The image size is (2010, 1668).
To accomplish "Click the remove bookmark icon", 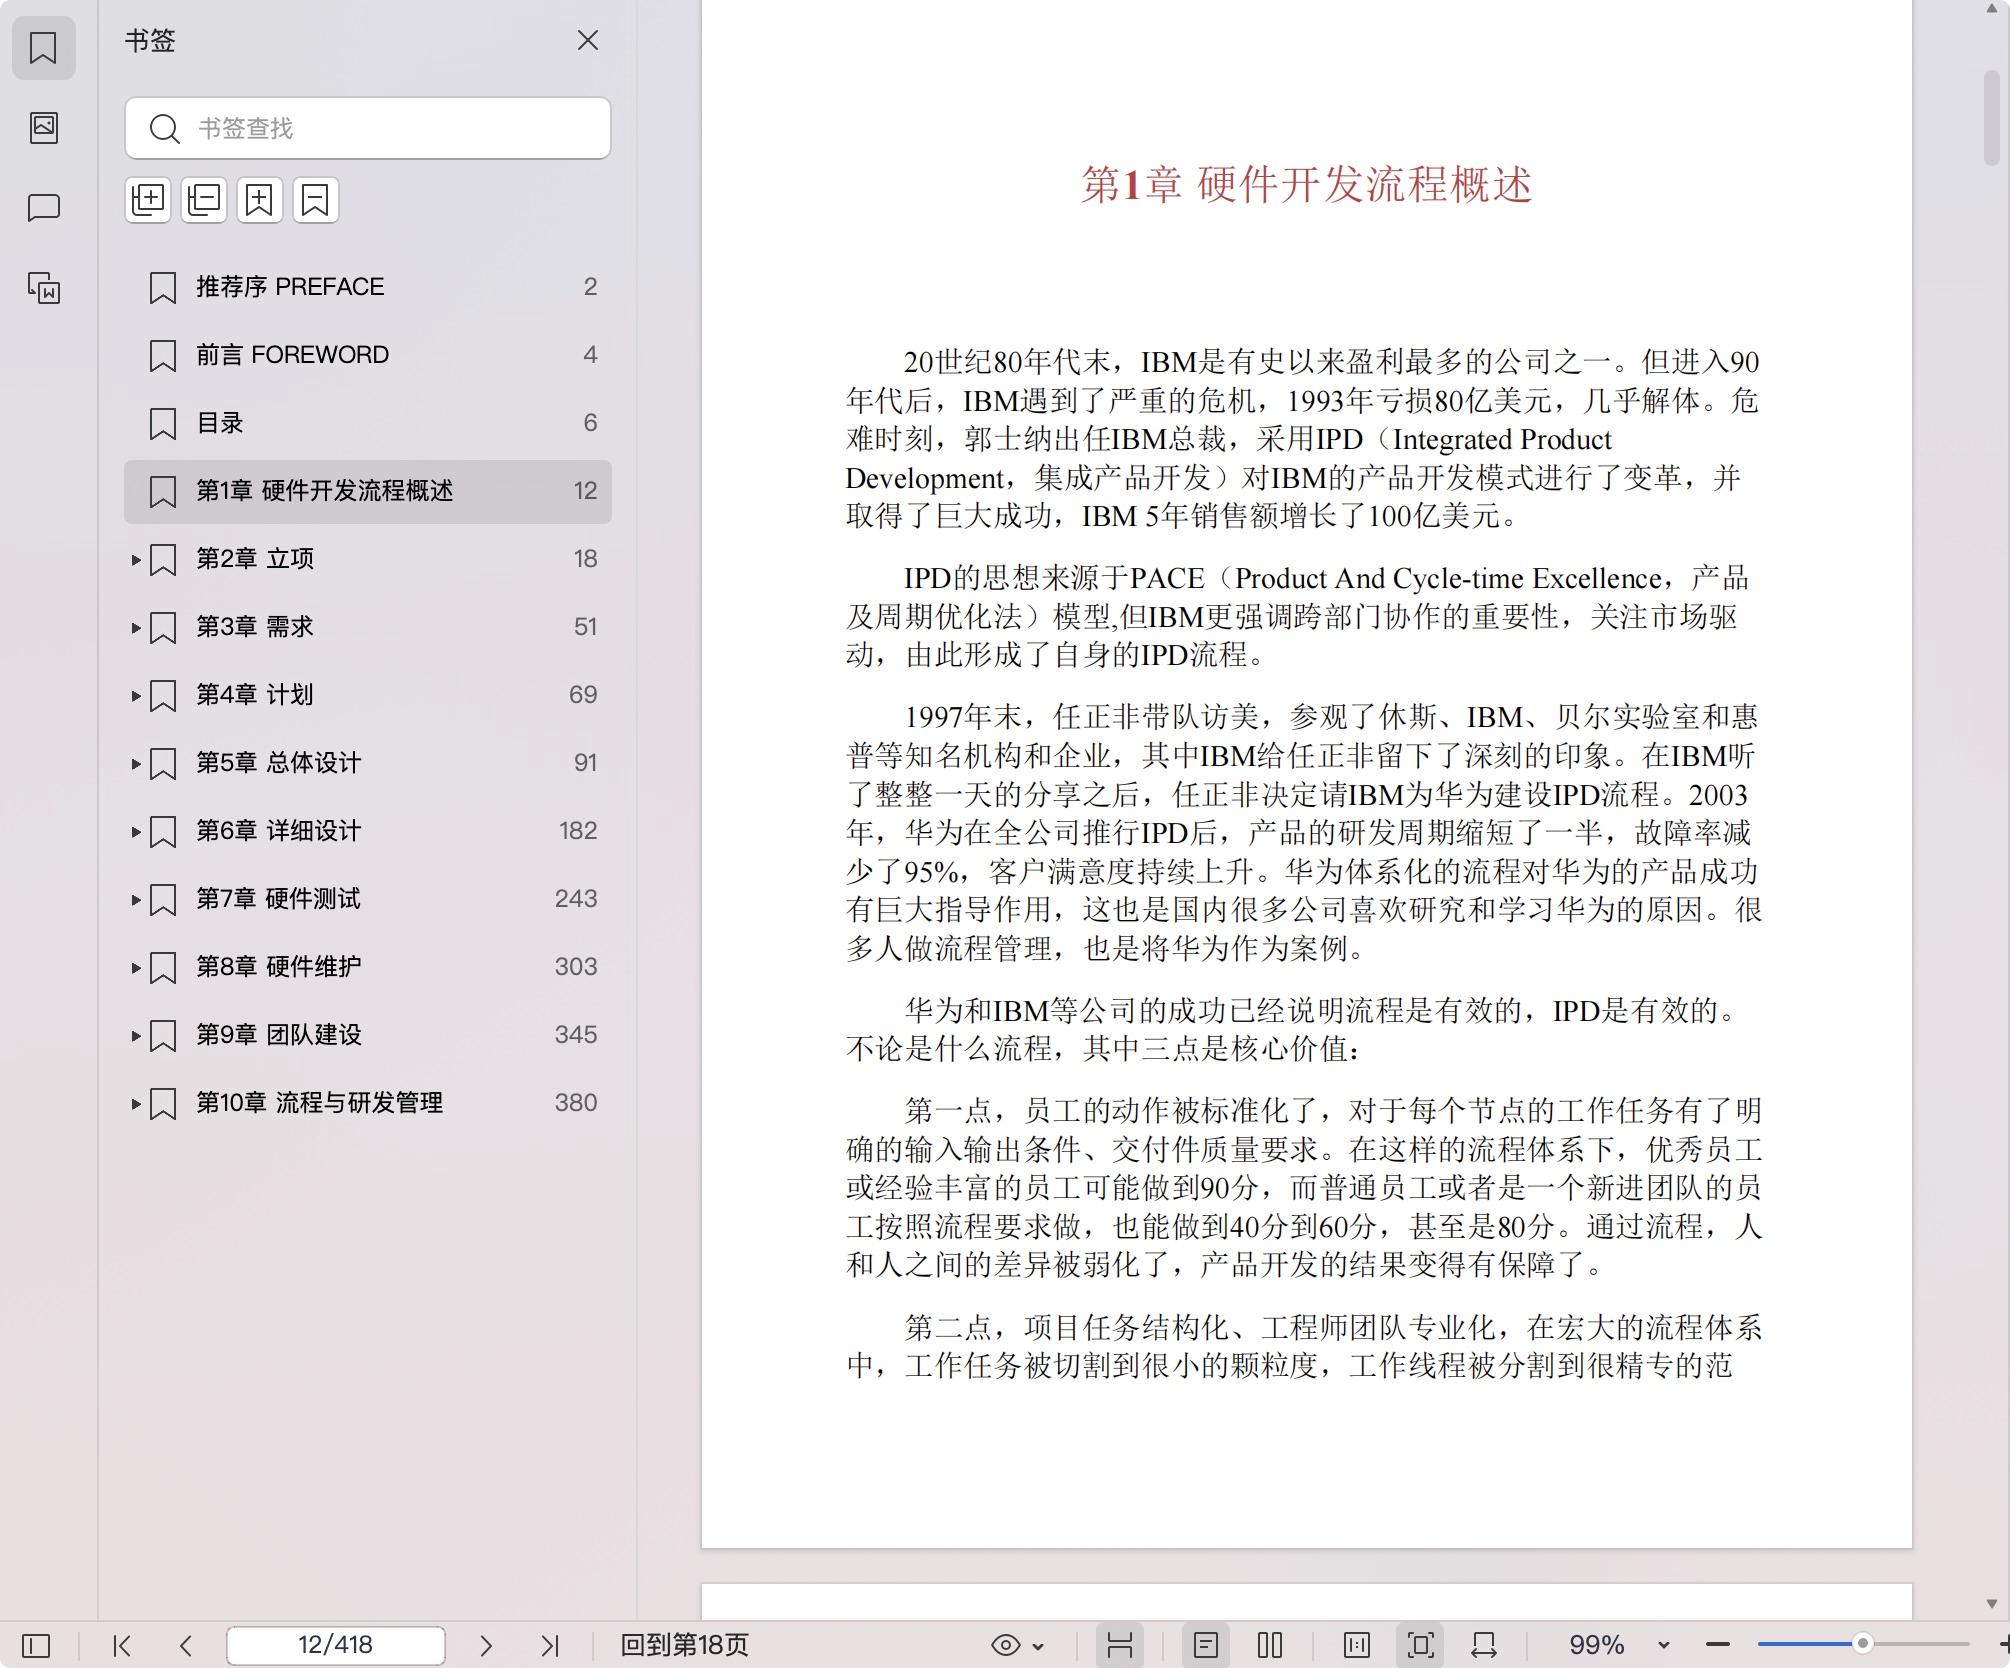I will point(316,200).
